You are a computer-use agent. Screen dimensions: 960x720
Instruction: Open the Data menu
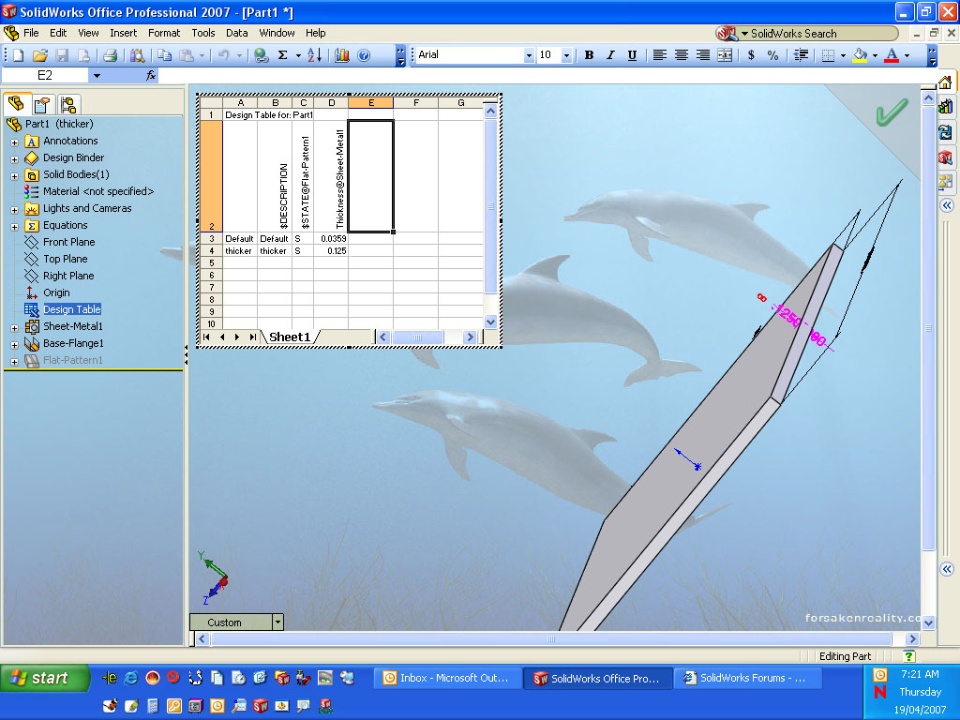click(236, 33)
